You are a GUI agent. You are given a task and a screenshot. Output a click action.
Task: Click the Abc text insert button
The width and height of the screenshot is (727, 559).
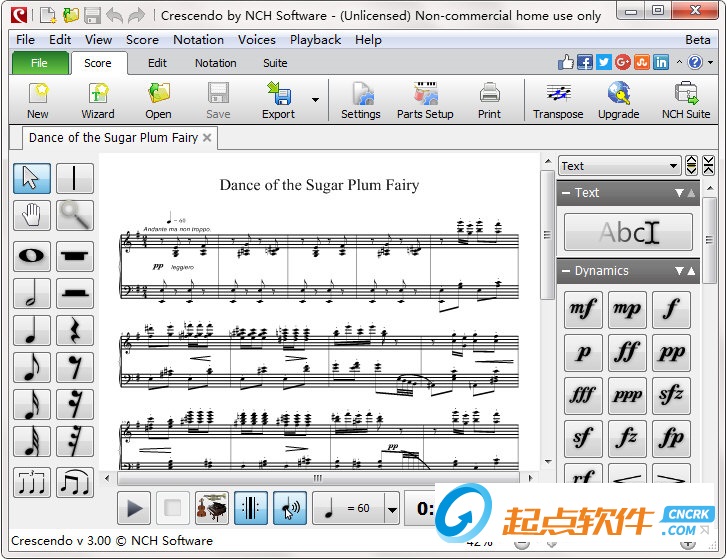628,232
